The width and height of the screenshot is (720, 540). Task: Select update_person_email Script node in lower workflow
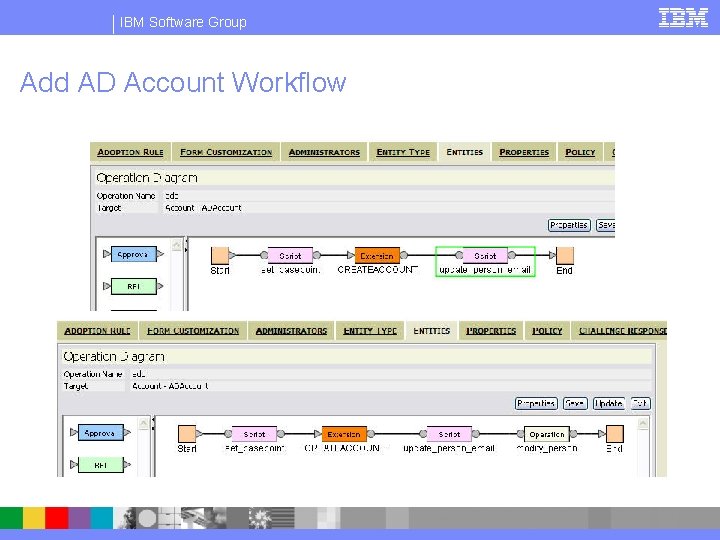point(449,434)
